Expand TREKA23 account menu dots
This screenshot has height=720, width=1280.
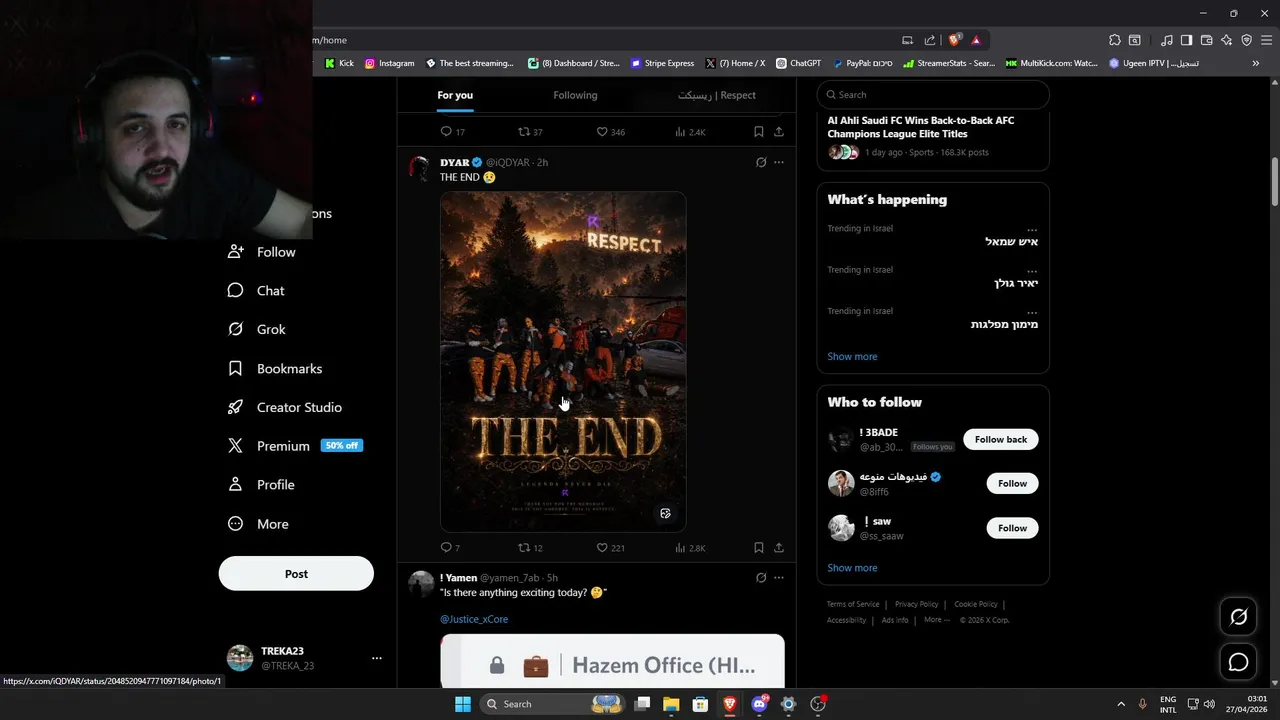tap(377, 658)
